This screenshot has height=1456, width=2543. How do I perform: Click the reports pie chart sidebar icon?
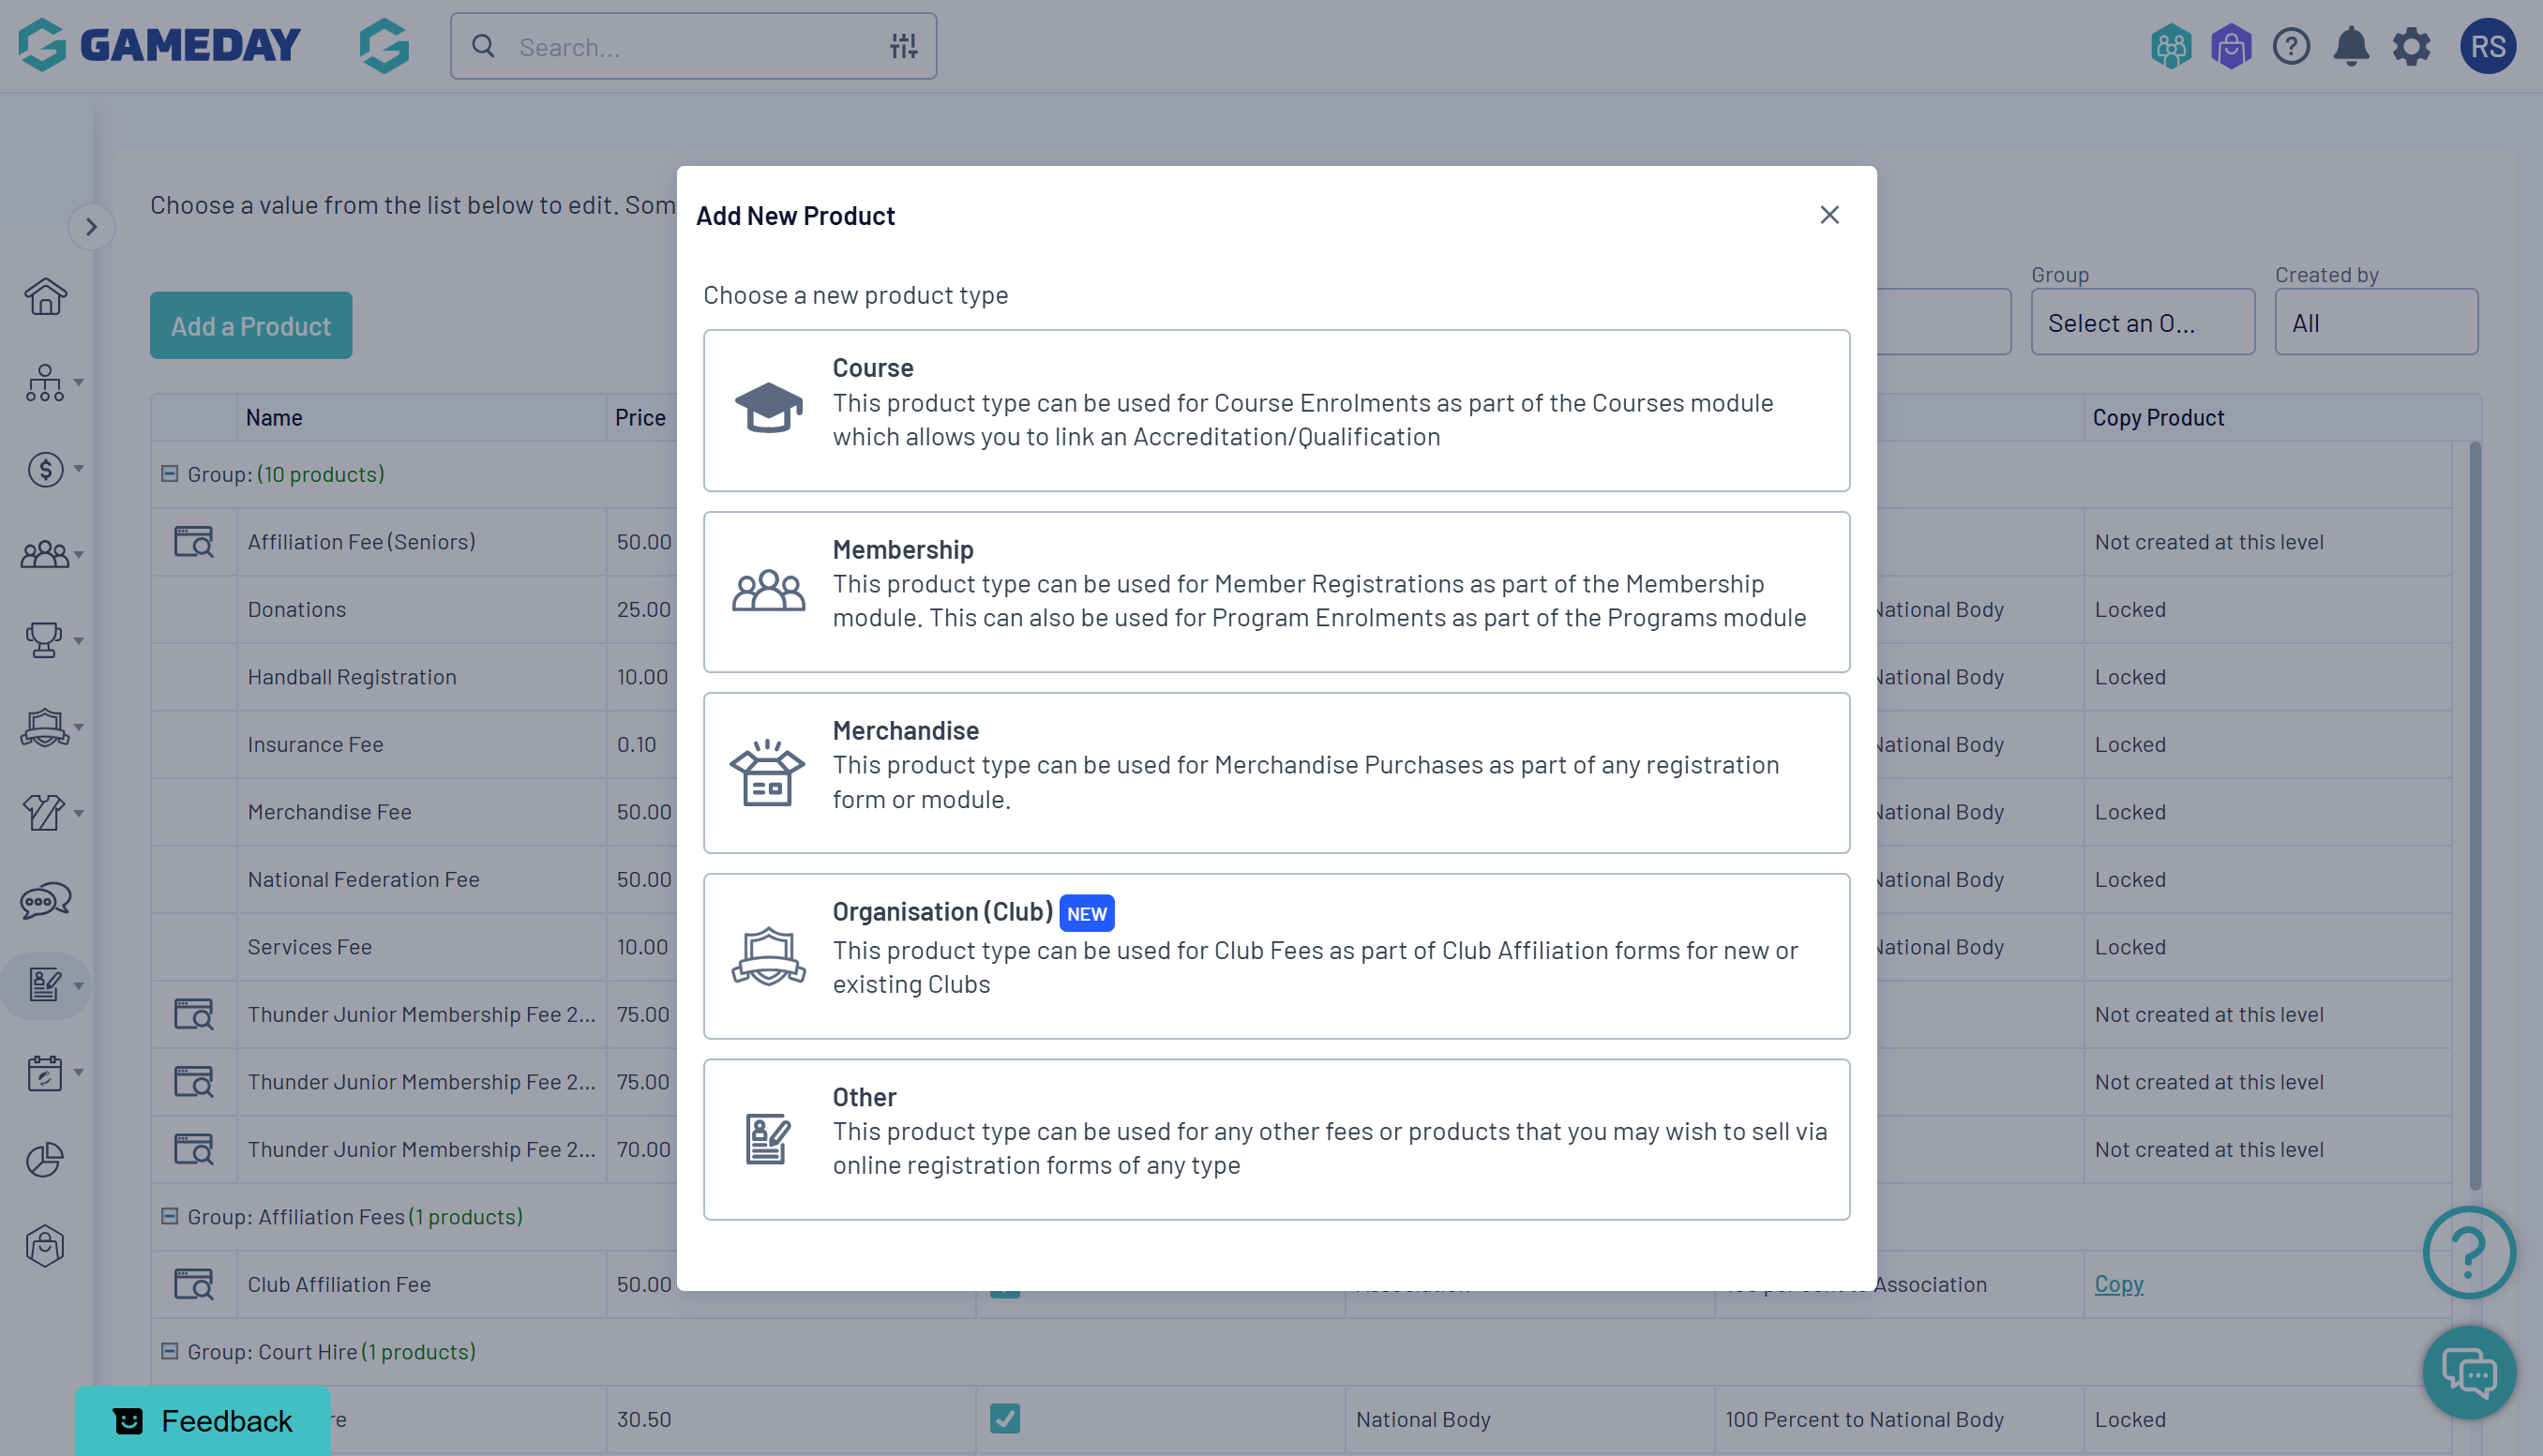tap(45, 1160)
